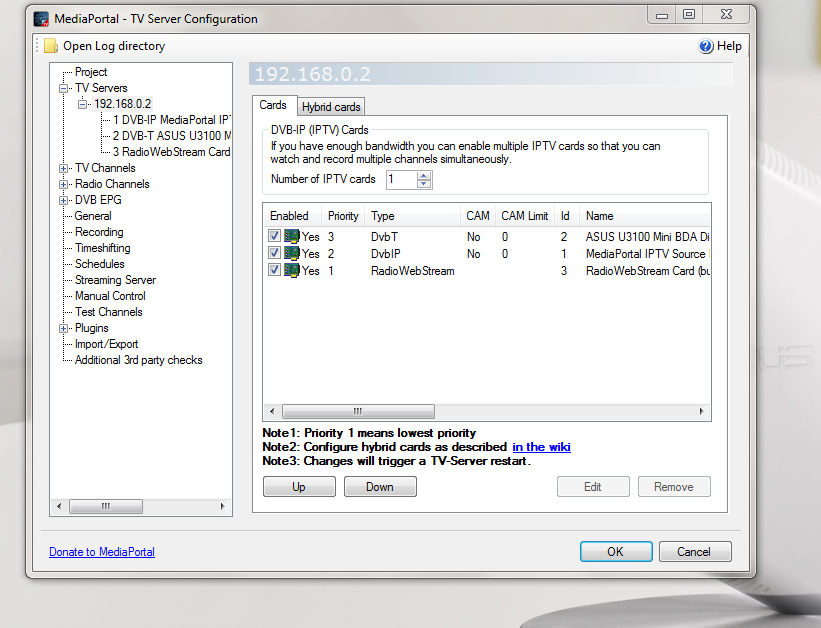Viewport: 821px width, 628px height.
Task: Click the CAM column header
Action: [x=478, y=216]
